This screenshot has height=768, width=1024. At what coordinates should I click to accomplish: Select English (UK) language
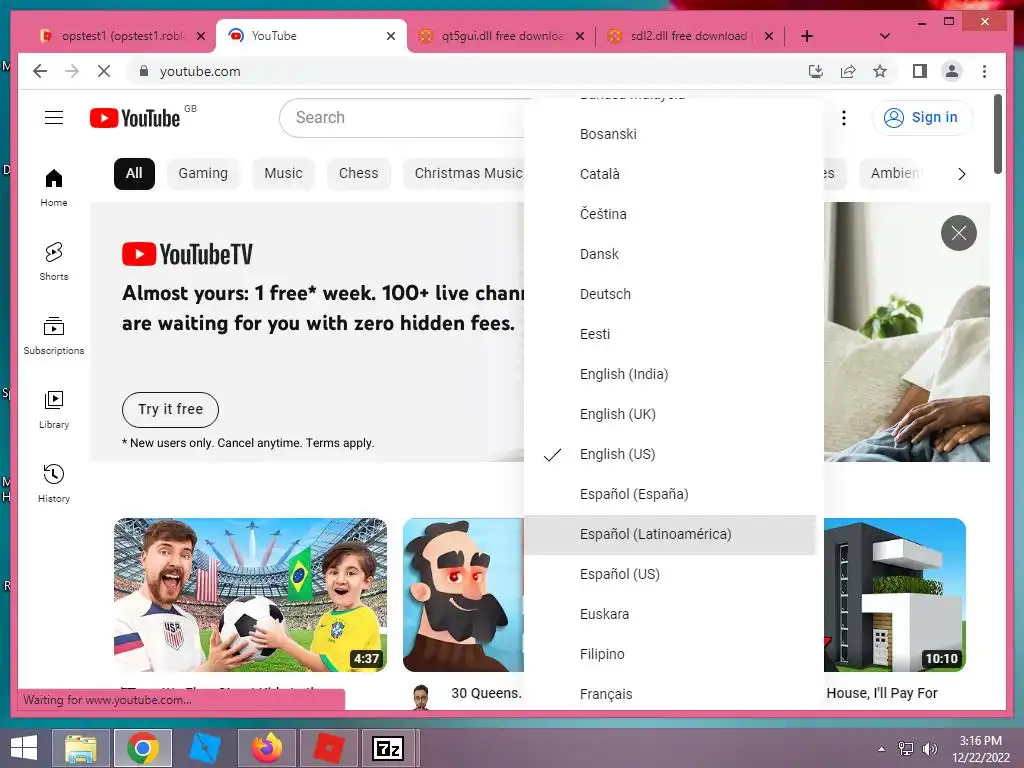tap(670, 414)
